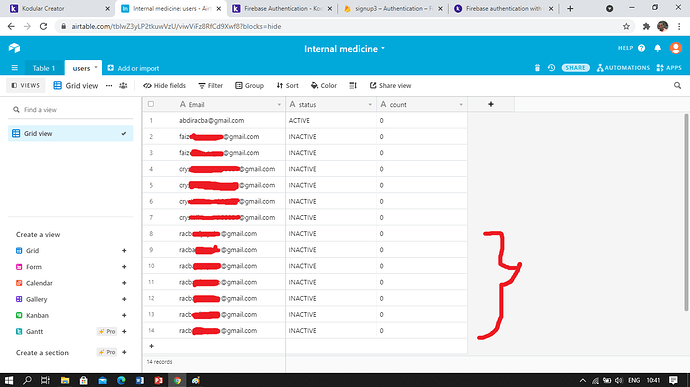The image size is (690, 387).
Task: Open File Explorer from taskbar
Action: 65,380
